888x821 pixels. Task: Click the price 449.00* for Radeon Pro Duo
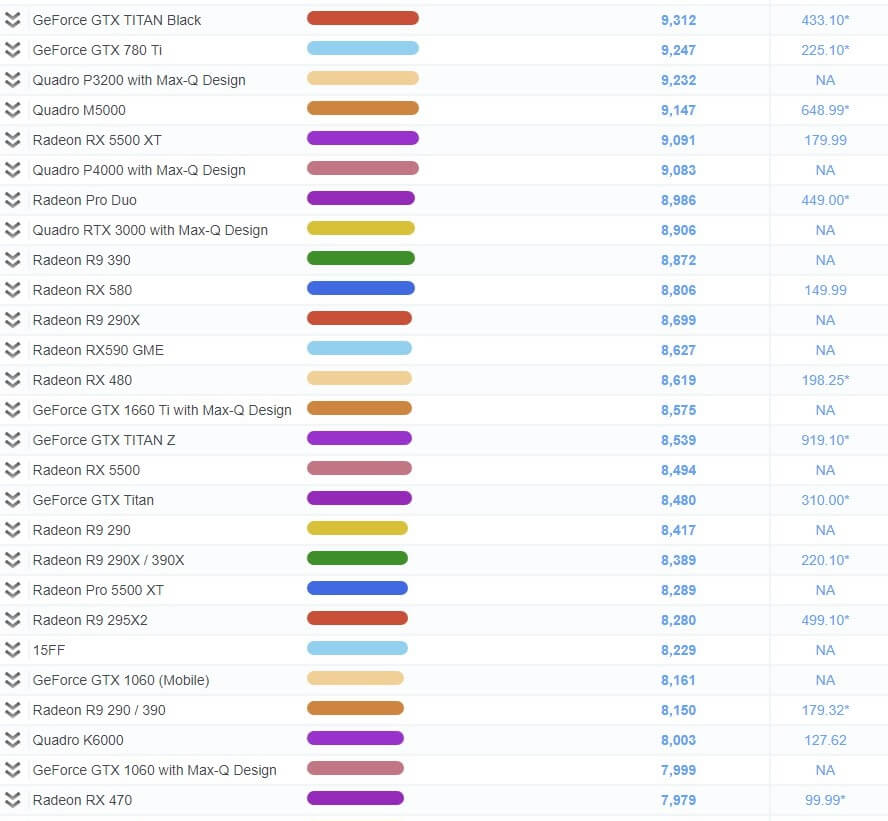(825, 200)
